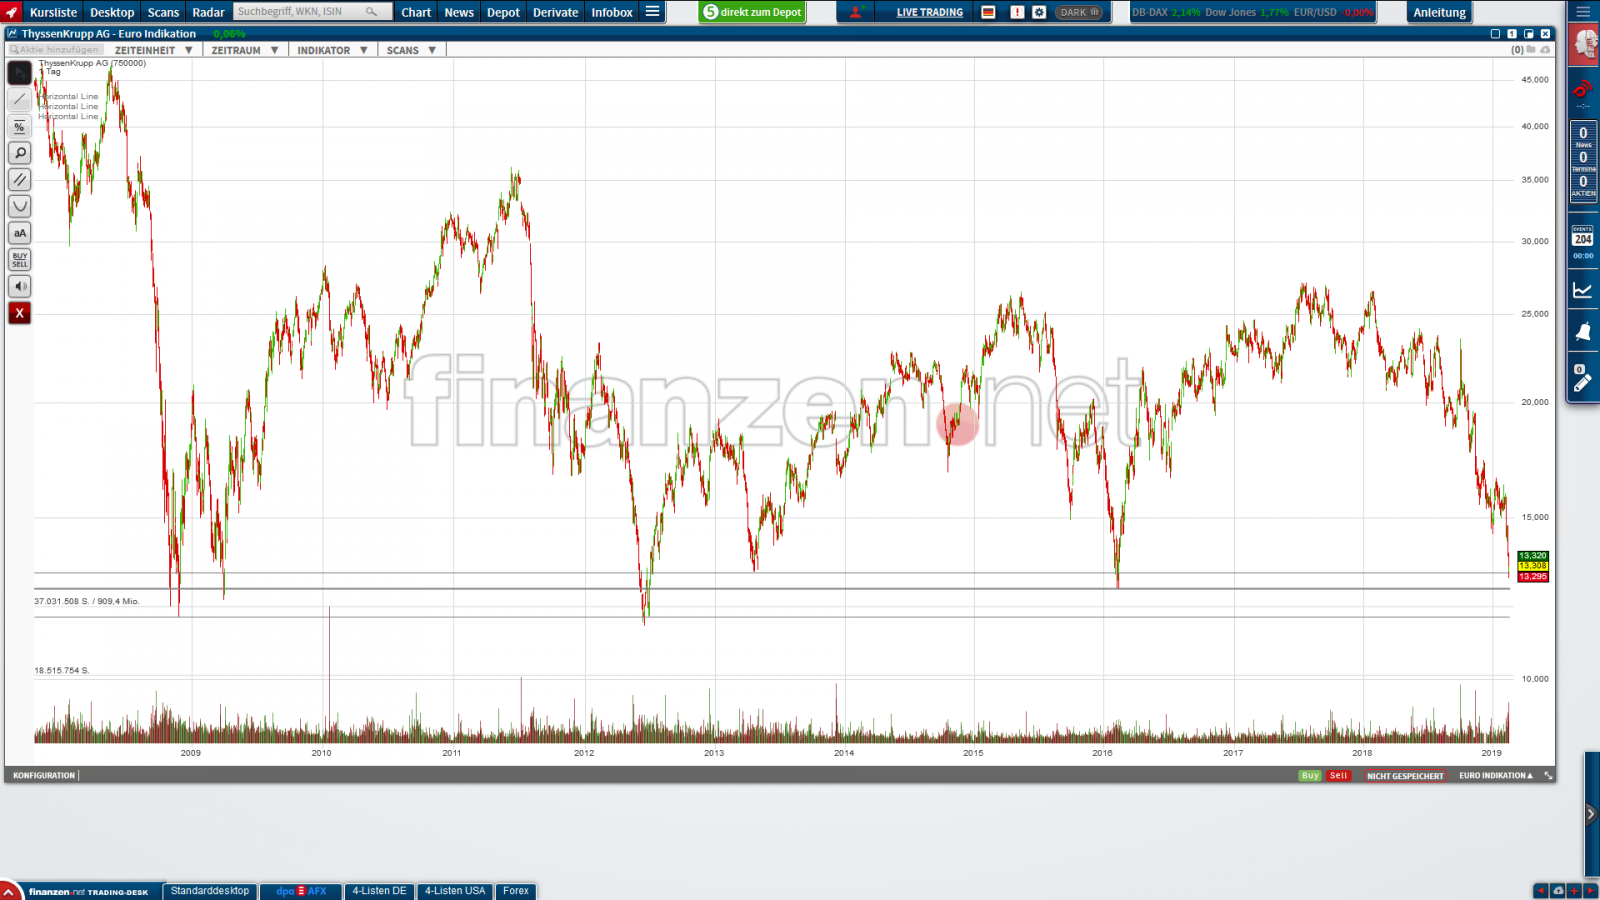1600x900 pixels.
Task: Toggle the DARK mode switch
Action: (x=1079, y=12)
